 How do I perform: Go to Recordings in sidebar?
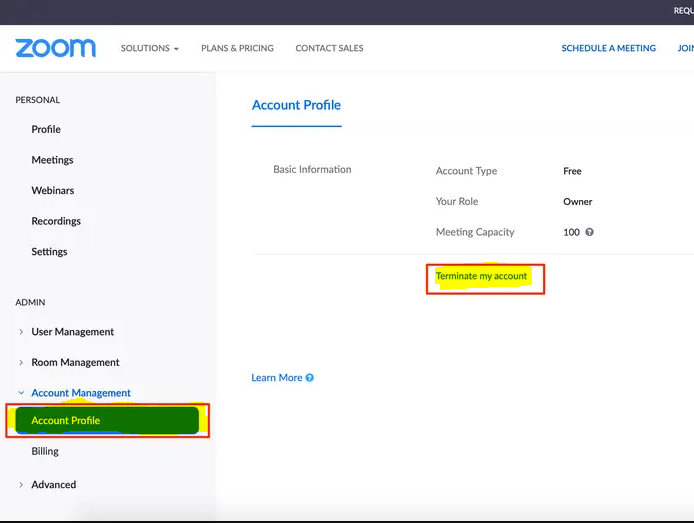click(x=56, y=221)
